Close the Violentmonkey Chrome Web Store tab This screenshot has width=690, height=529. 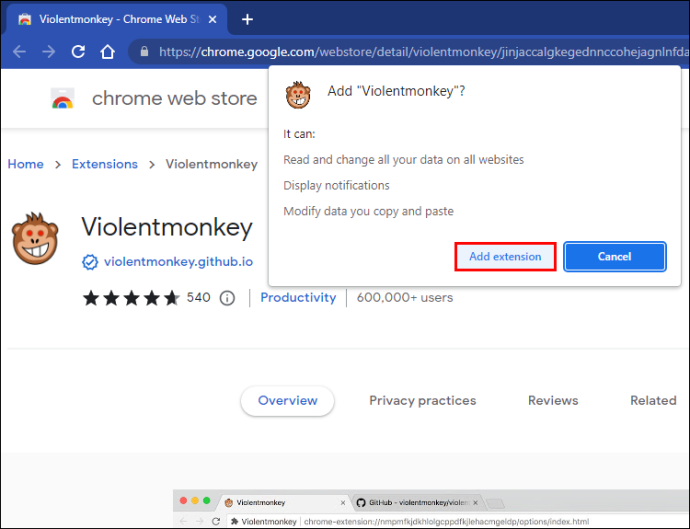coord(213,19)
